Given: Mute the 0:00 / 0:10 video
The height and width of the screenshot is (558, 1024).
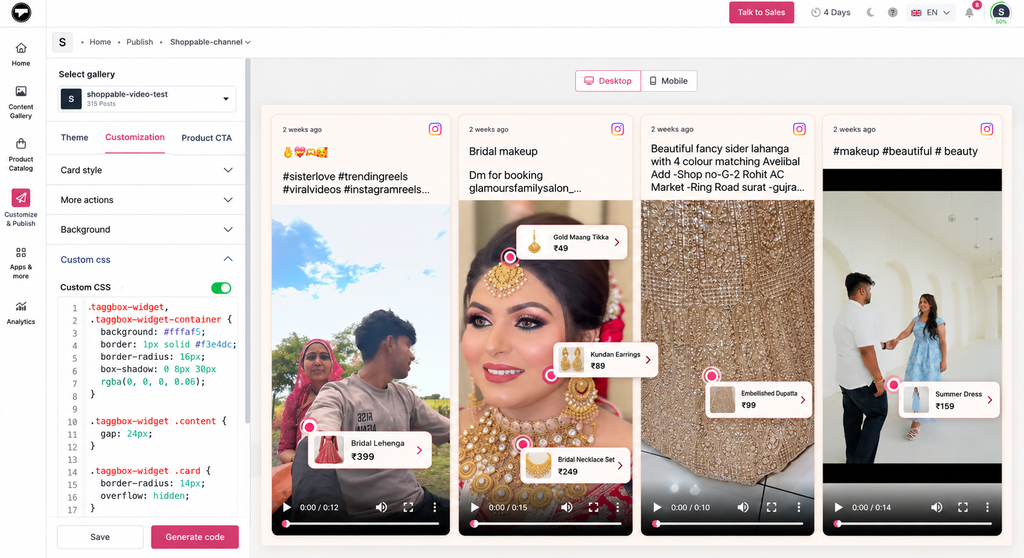Looking at the screenshot, I should (x=743, y=507).
